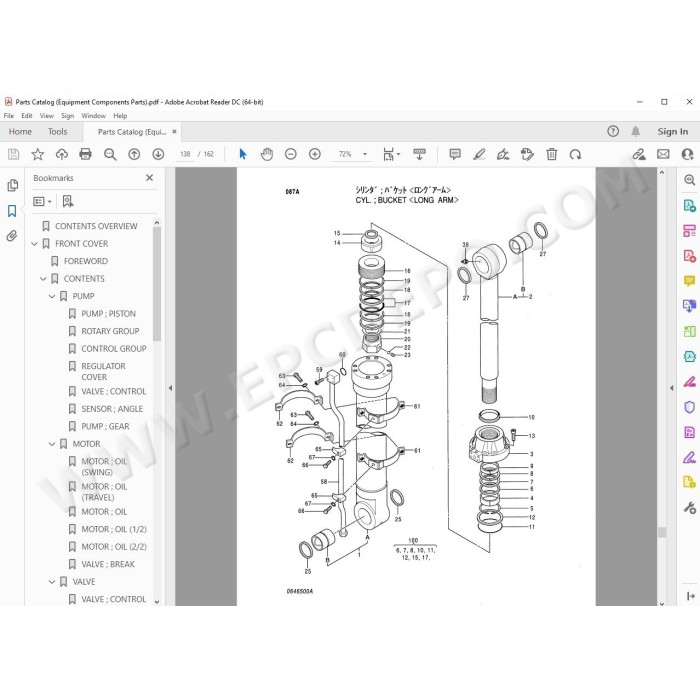700x700 pixels.
Task: Click the bookmarks panel scrollbar
Action: [157, 284]
